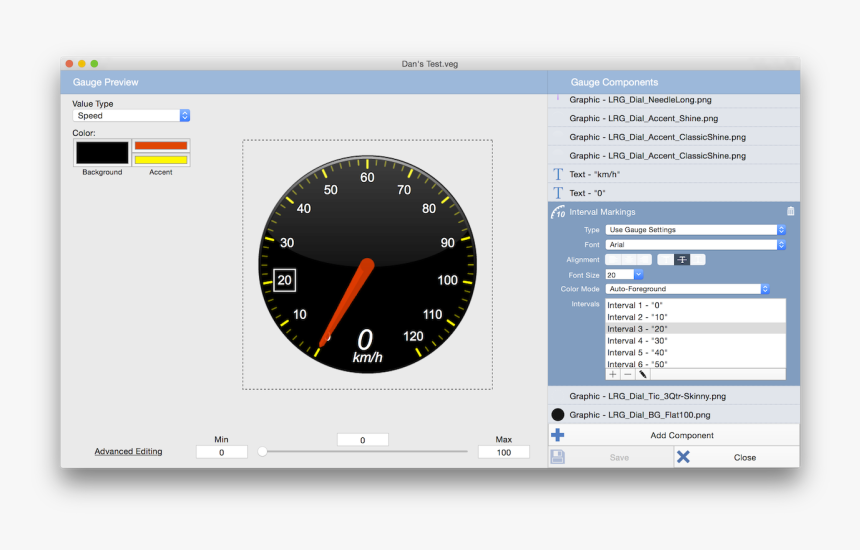Click the text icon beside "km/h"
The width and height of the screenshot is (860, 550).
coord(558,174)
